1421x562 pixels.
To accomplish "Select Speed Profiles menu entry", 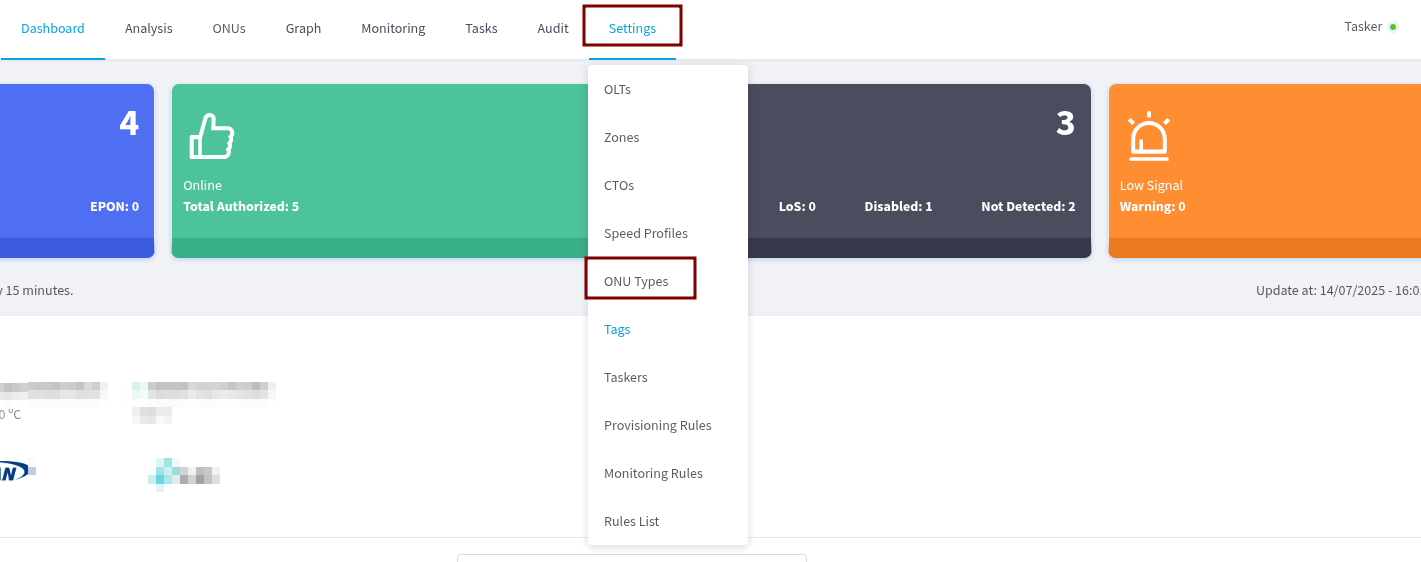I will (646, 233).
